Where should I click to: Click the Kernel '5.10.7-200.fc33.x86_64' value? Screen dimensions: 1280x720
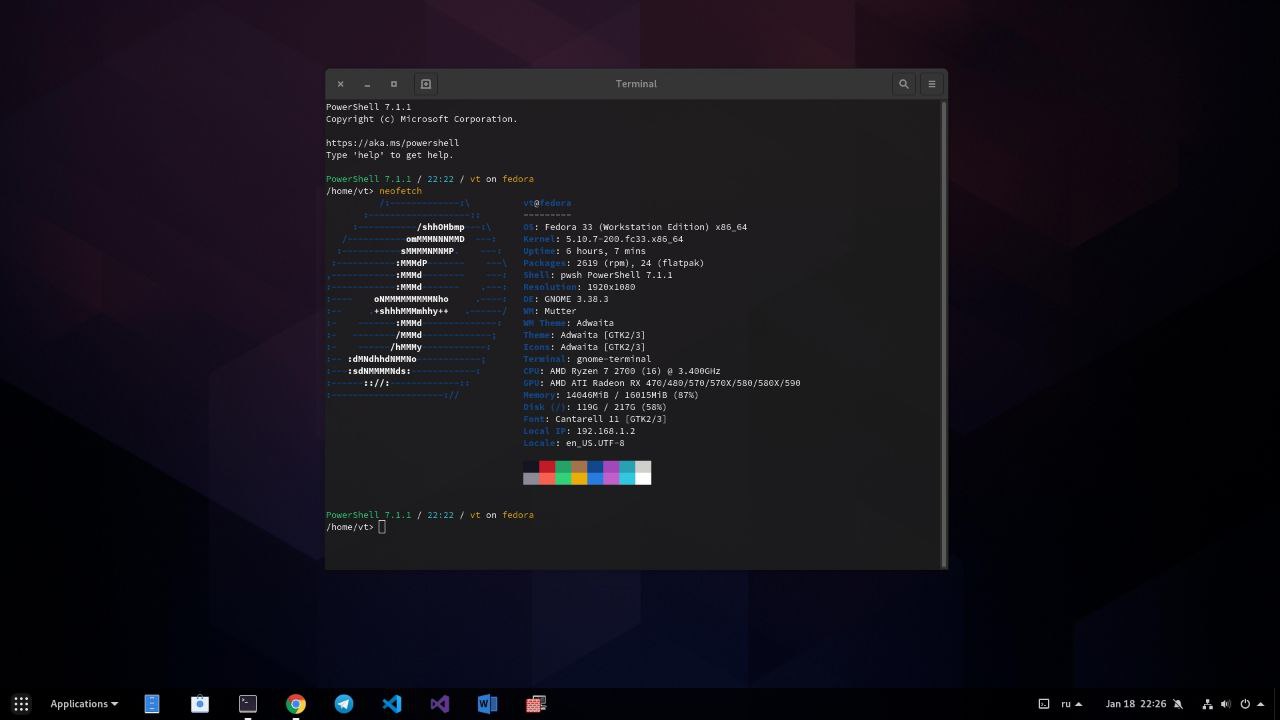[x=624, y=239]
